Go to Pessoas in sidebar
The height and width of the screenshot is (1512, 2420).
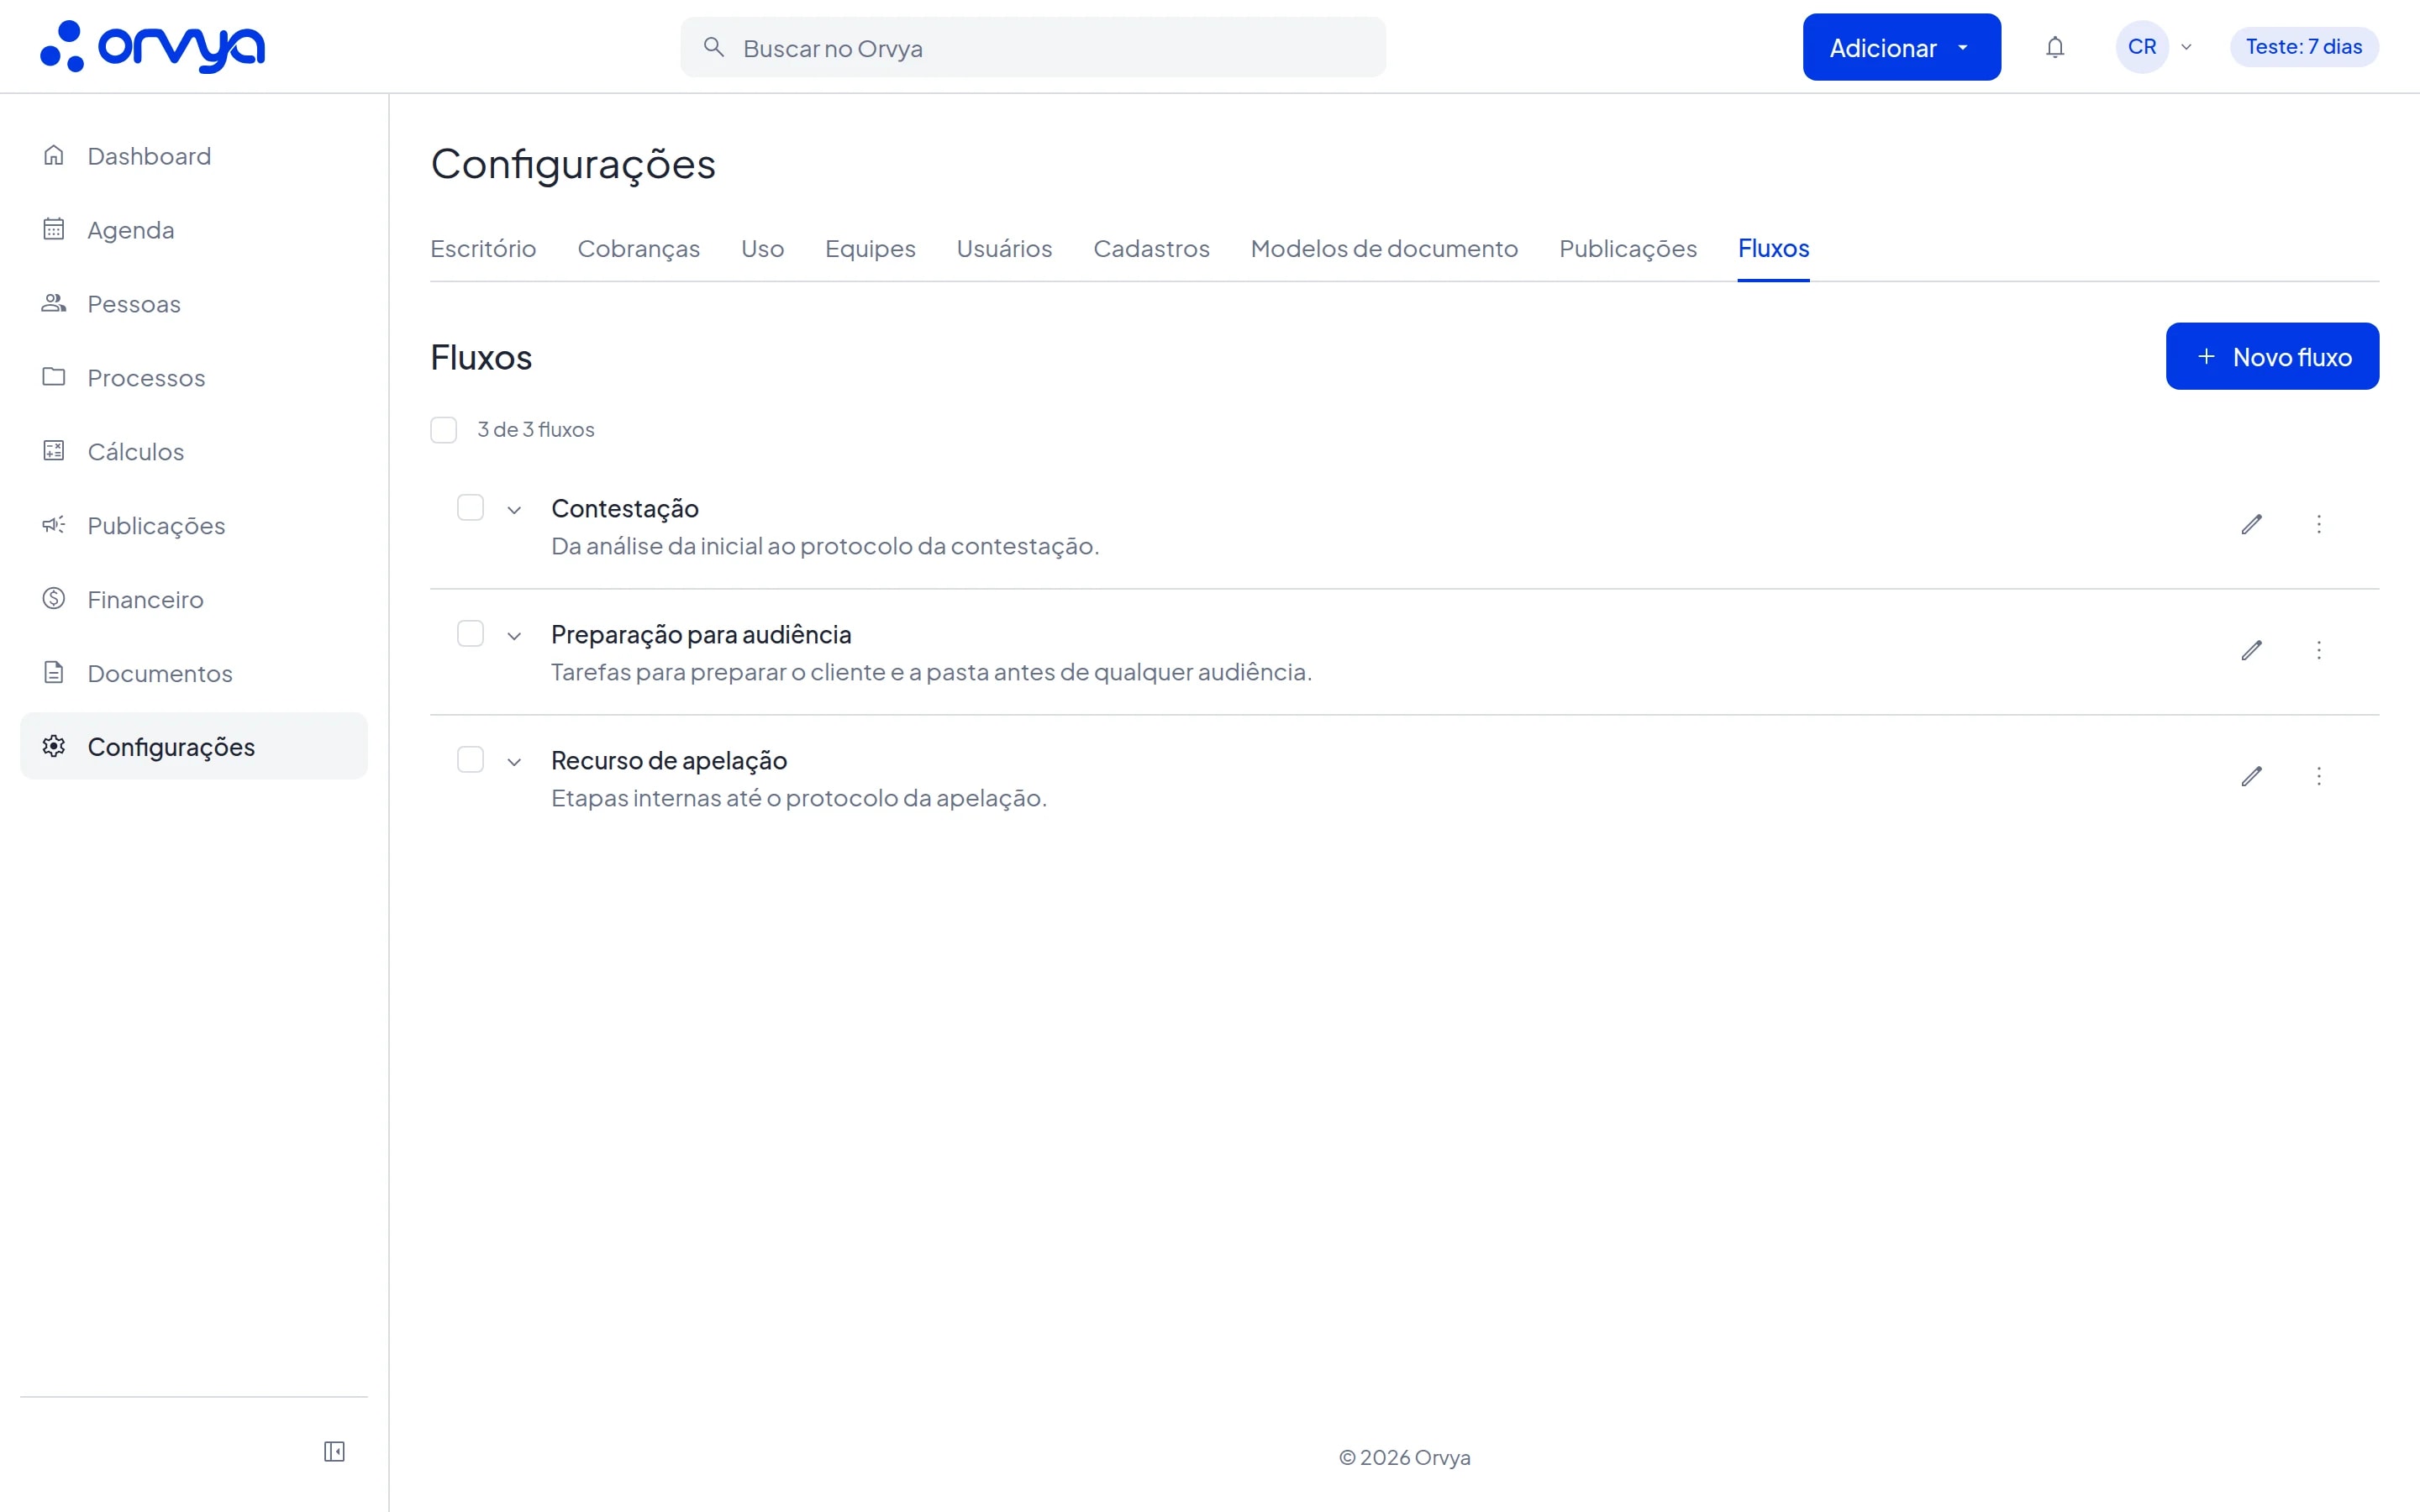[193, 303]
